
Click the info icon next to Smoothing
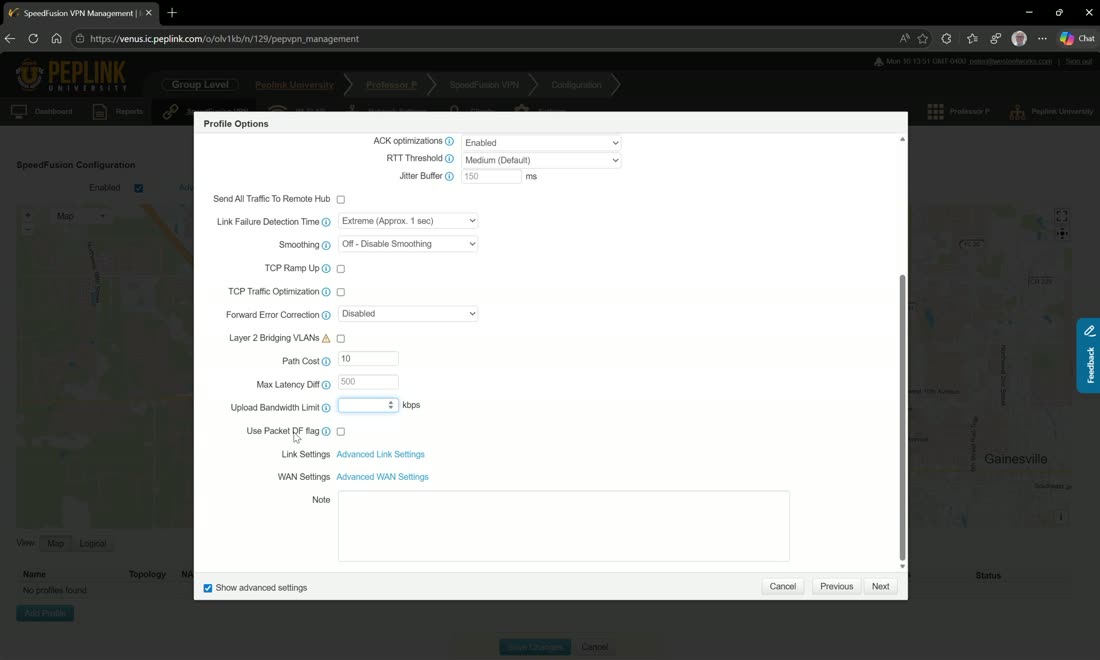(x=326, y=245)
